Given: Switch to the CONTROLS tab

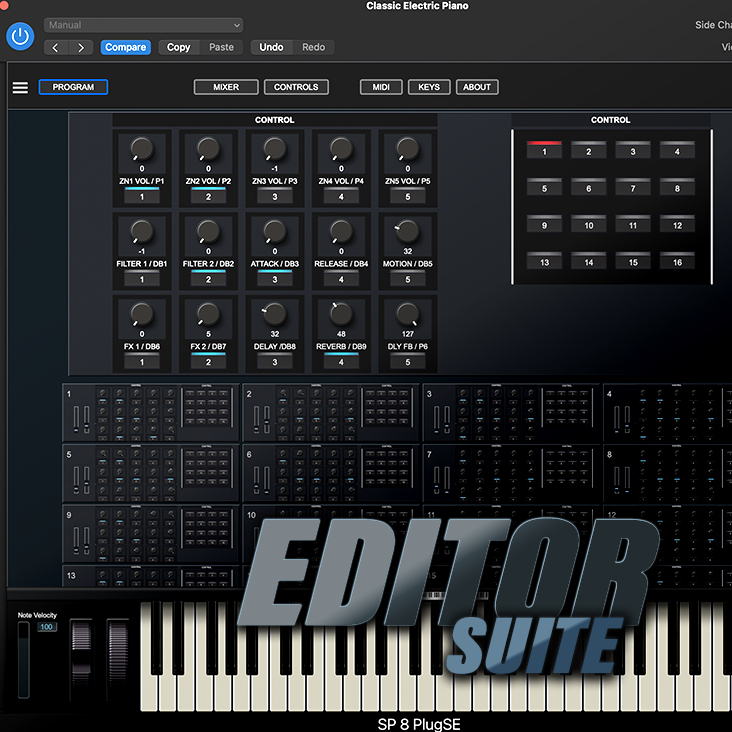Looking at the screenshot, I should [296, 87].
